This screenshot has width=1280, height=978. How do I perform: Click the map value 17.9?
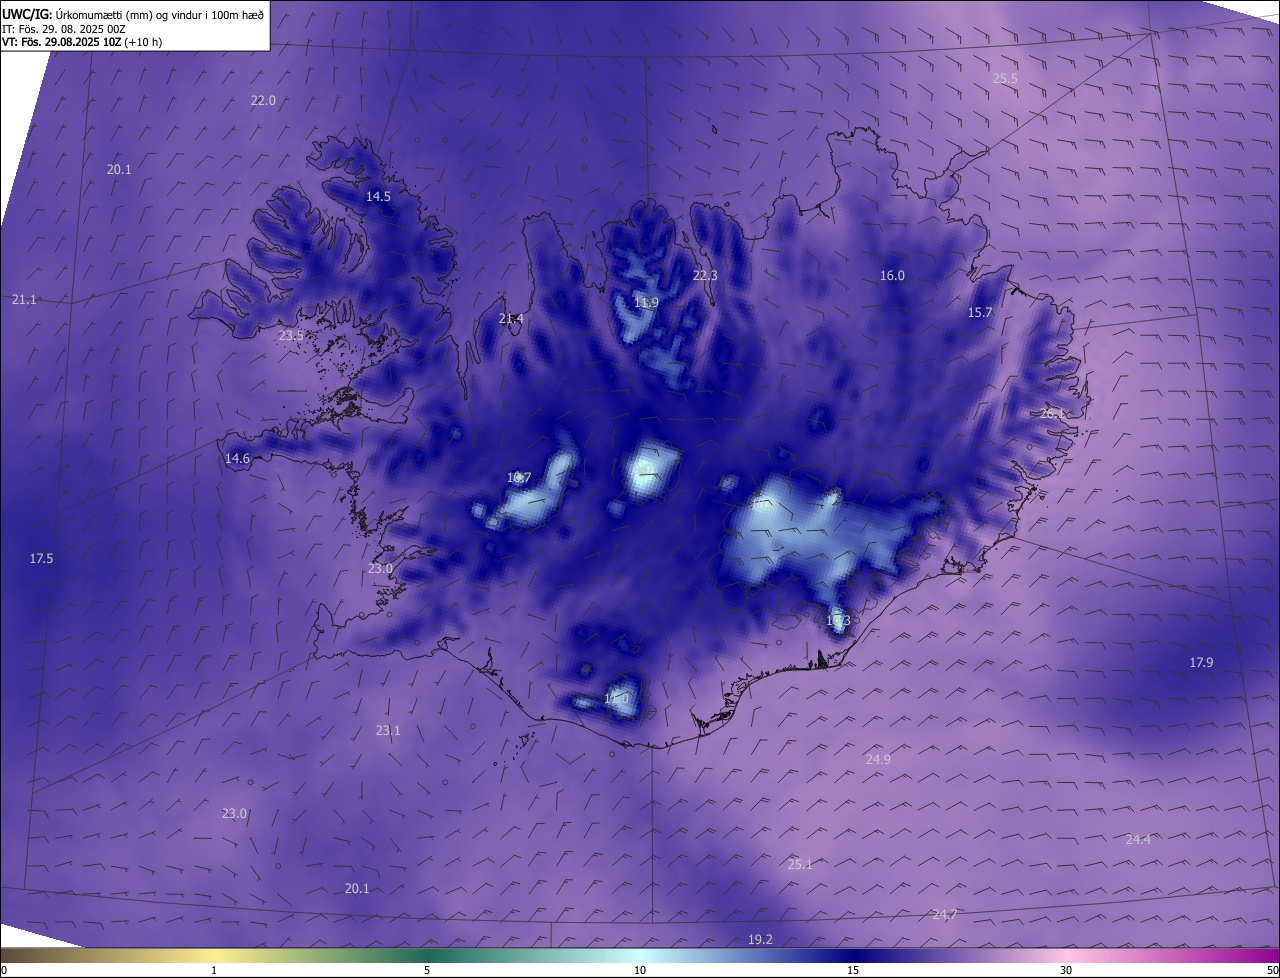click(1201, 663)
